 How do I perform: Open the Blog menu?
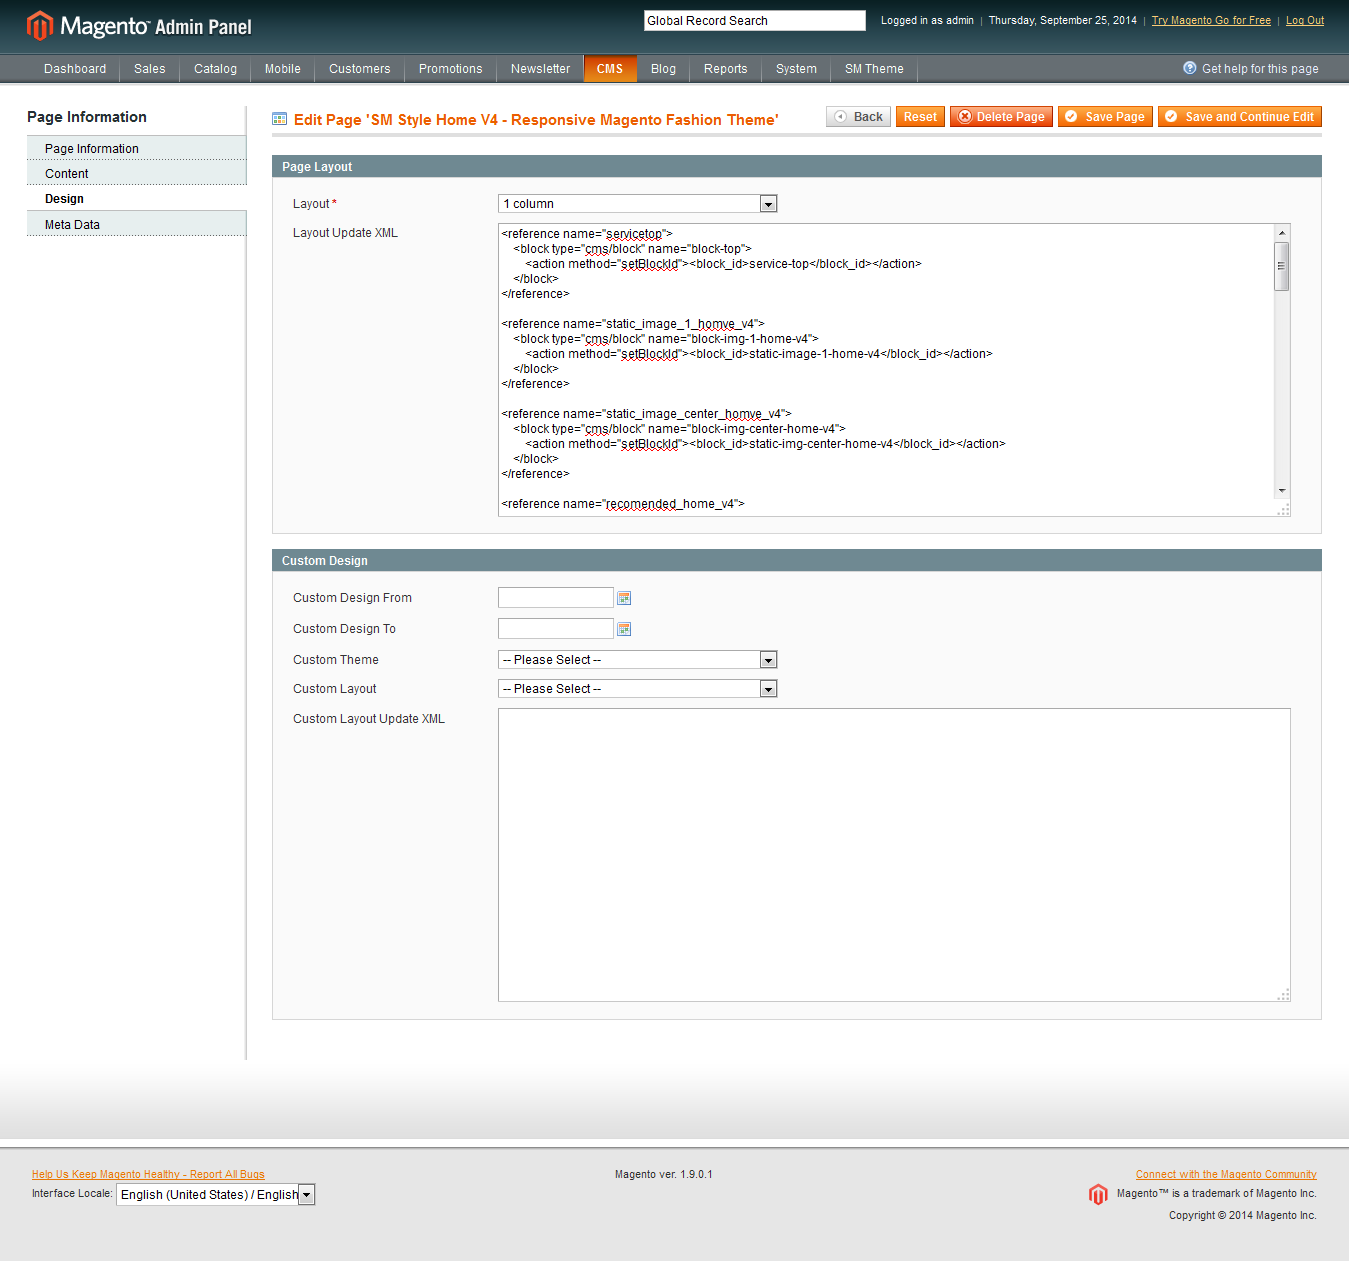(664, 69)
